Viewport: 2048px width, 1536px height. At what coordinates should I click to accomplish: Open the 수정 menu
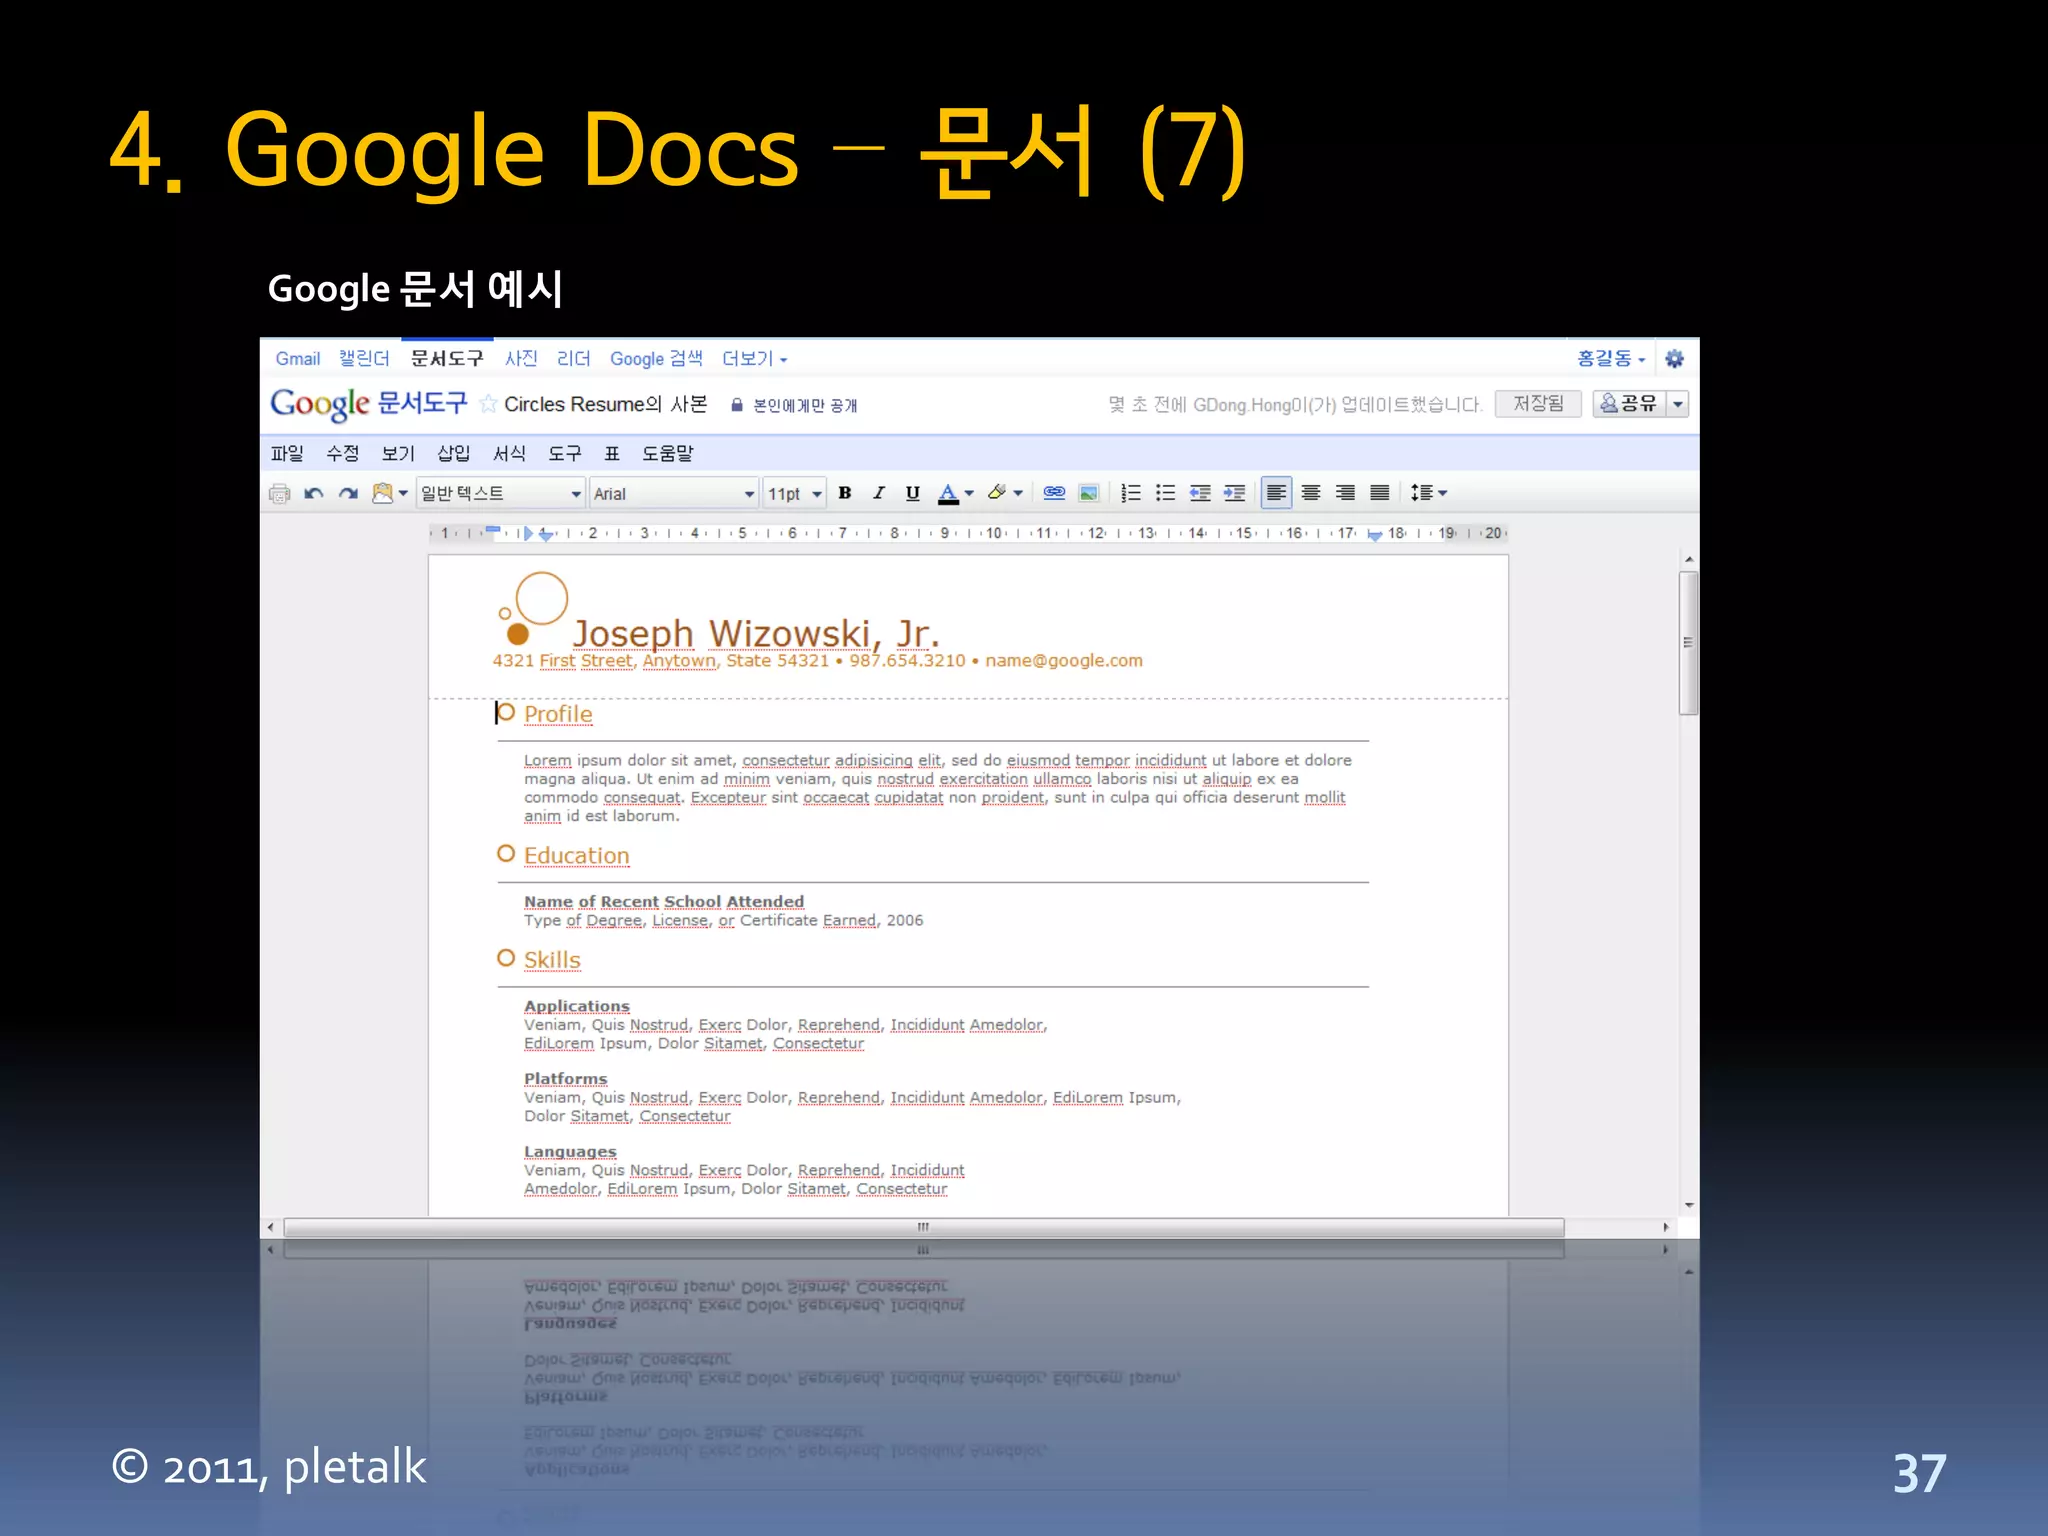342,453
